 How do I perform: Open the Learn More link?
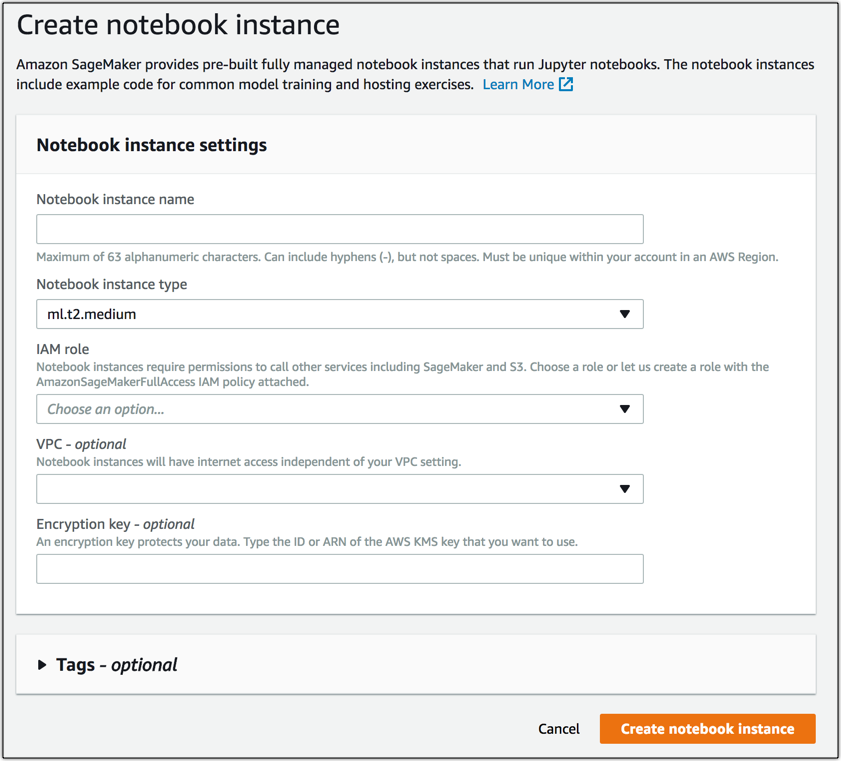pyautogui.click(x=518, y=84)
